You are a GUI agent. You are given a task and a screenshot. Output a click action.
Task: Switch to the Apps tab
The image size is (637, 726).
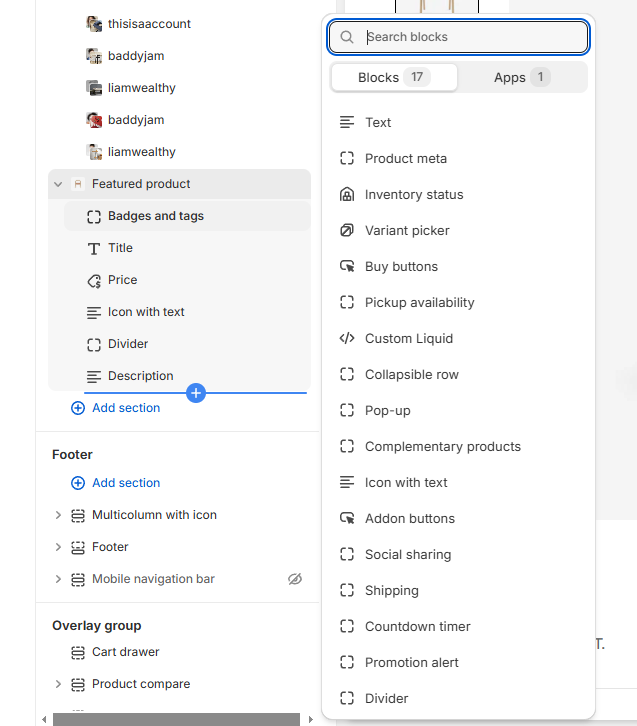(x=522, y=77)
